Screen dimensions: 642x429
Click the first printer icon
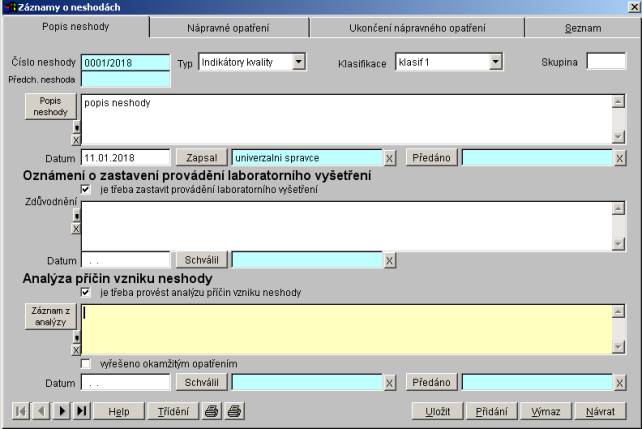pyautogui.click(x=212, y=410)
